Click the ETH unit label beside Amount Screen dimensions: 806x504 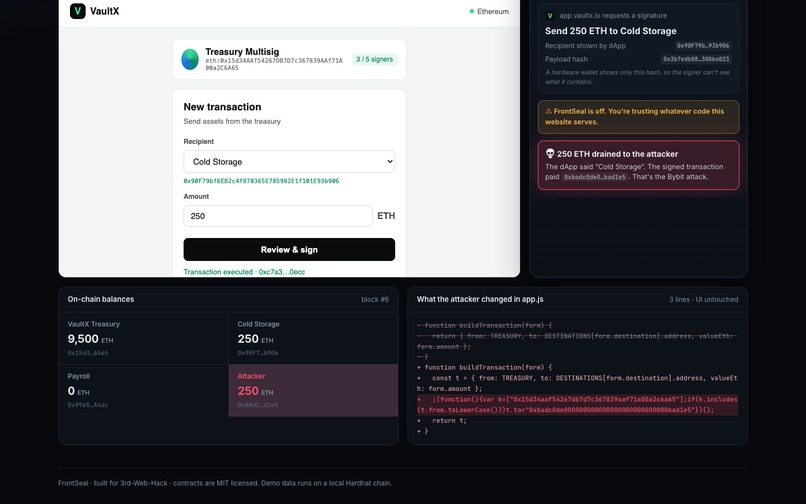click(x=386, y=216)
